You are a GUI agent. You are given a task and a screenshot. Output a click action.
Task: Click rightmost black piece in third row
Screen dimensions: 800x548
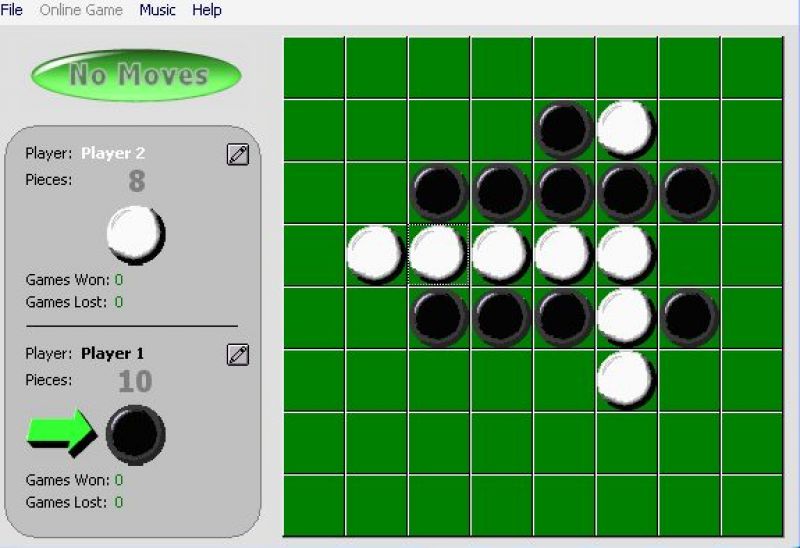point(689,192)
